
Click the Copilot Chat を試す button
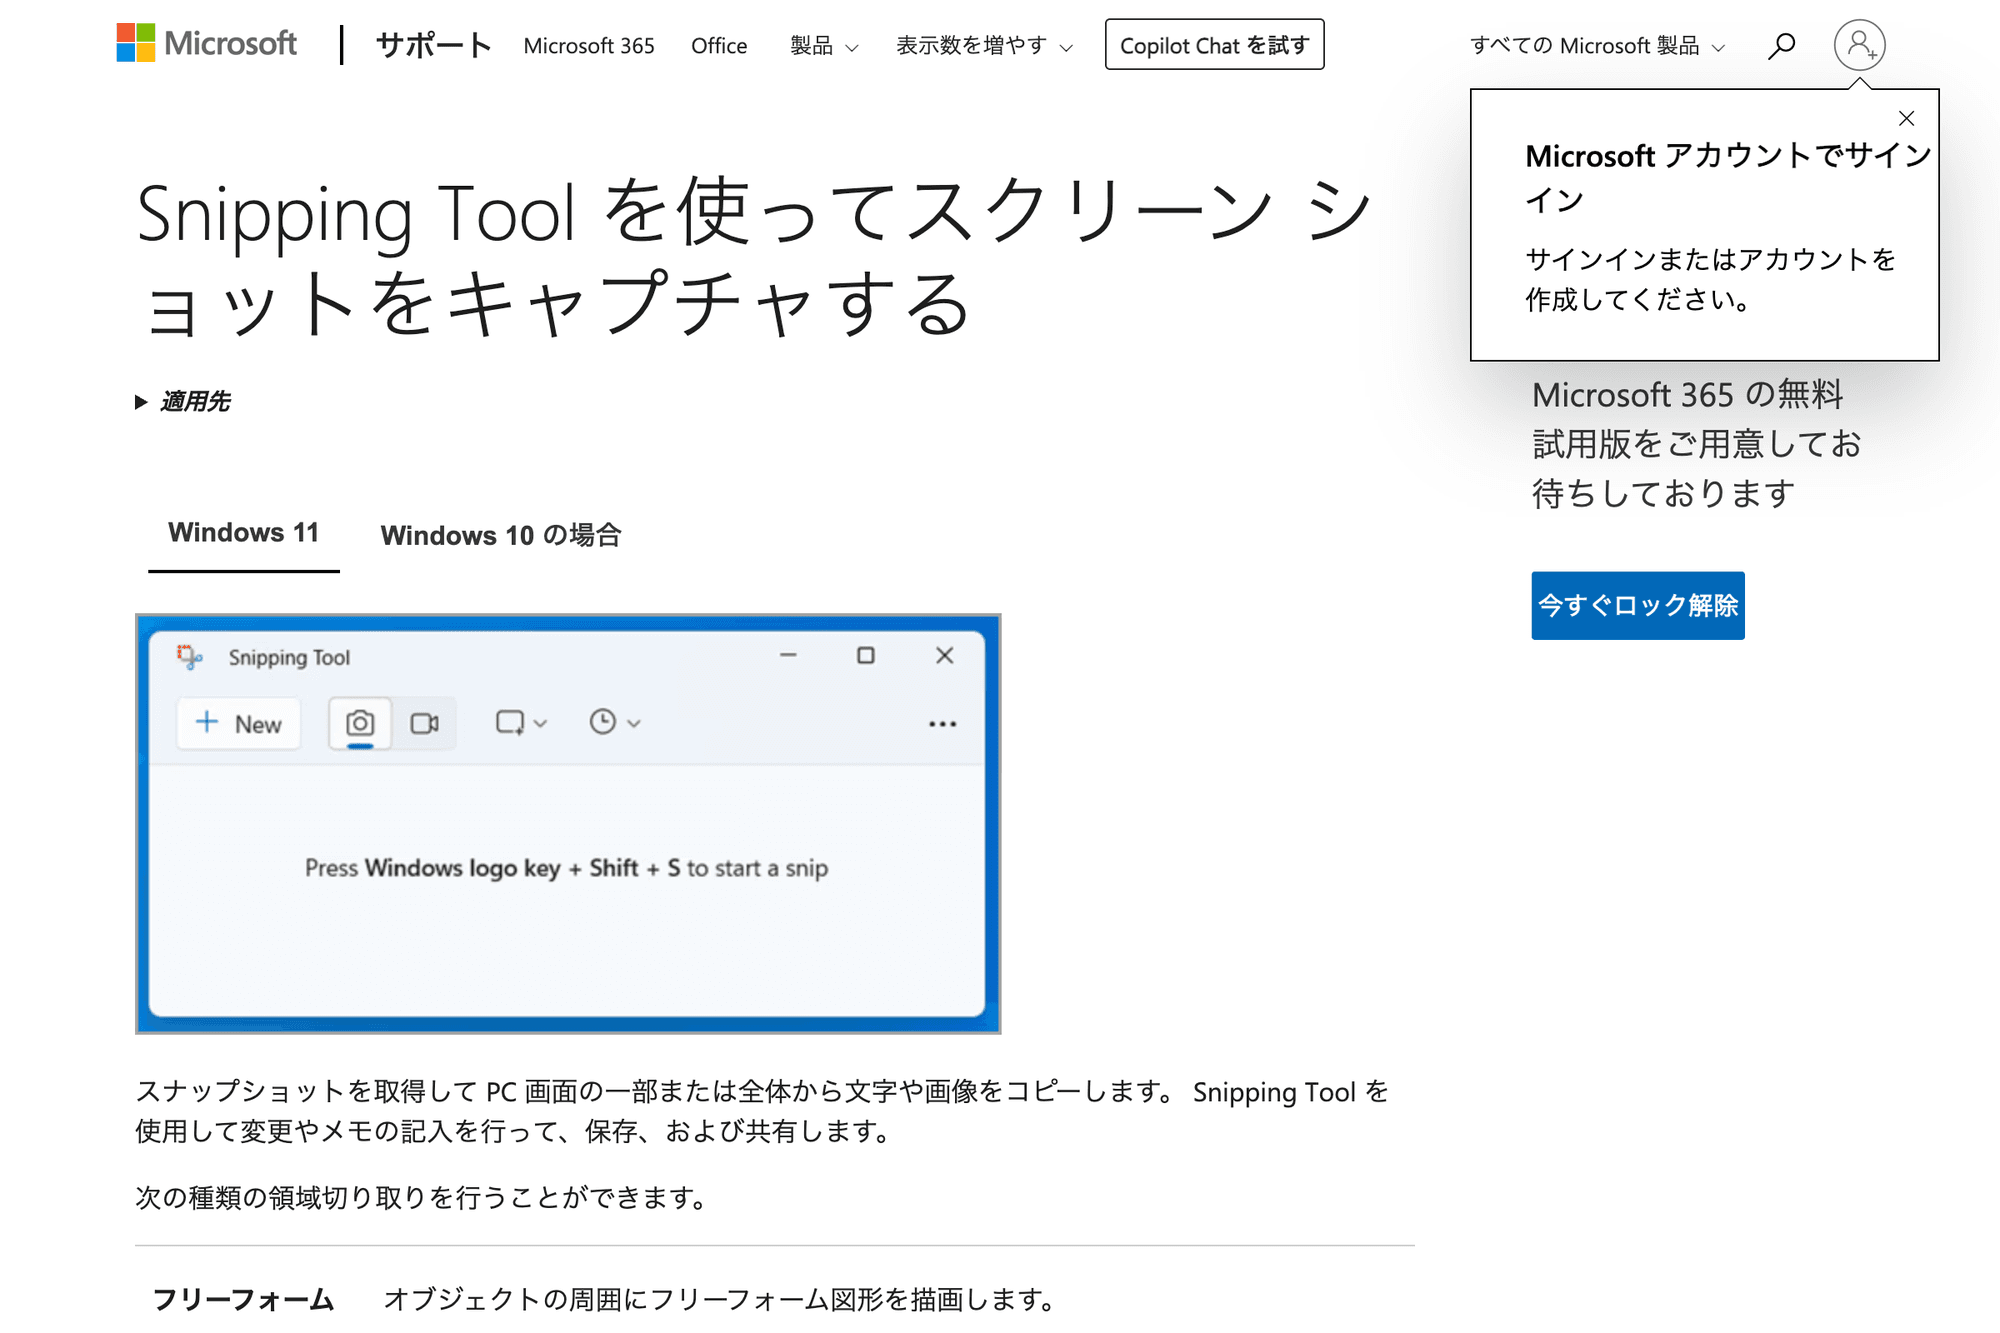[x=1214, y=45]
